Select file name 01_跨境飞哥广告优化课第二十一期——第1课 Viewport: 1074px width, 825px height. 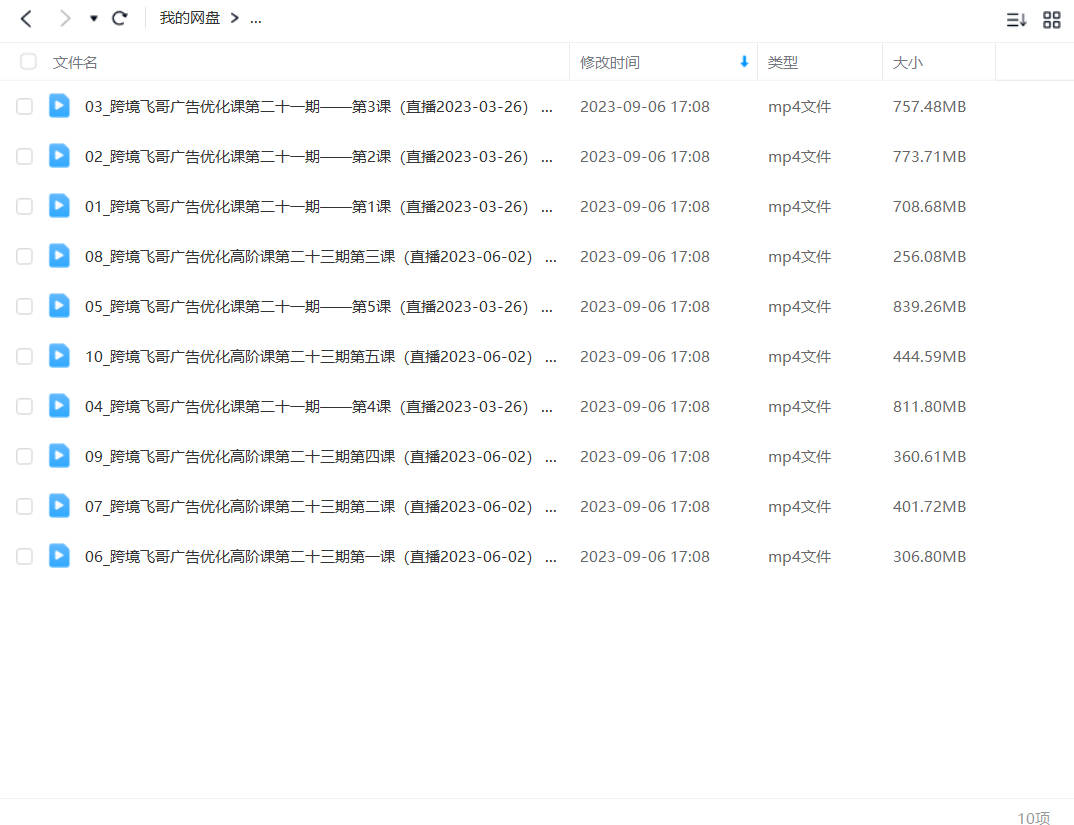[238, 207]
